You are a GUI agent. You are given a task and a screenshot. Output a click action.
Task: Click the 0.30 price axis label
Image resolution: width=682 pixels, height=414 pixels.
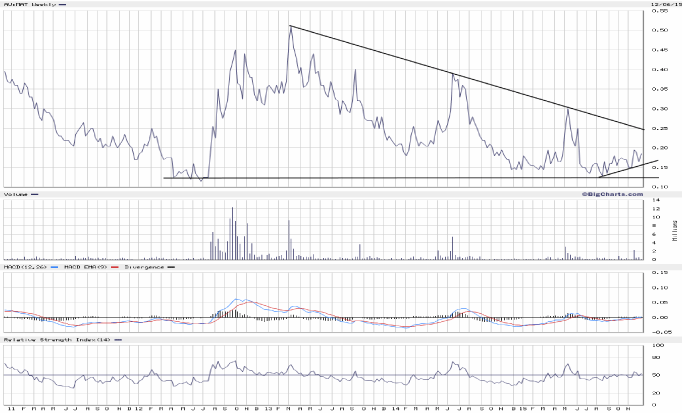(x=660, y=108)
